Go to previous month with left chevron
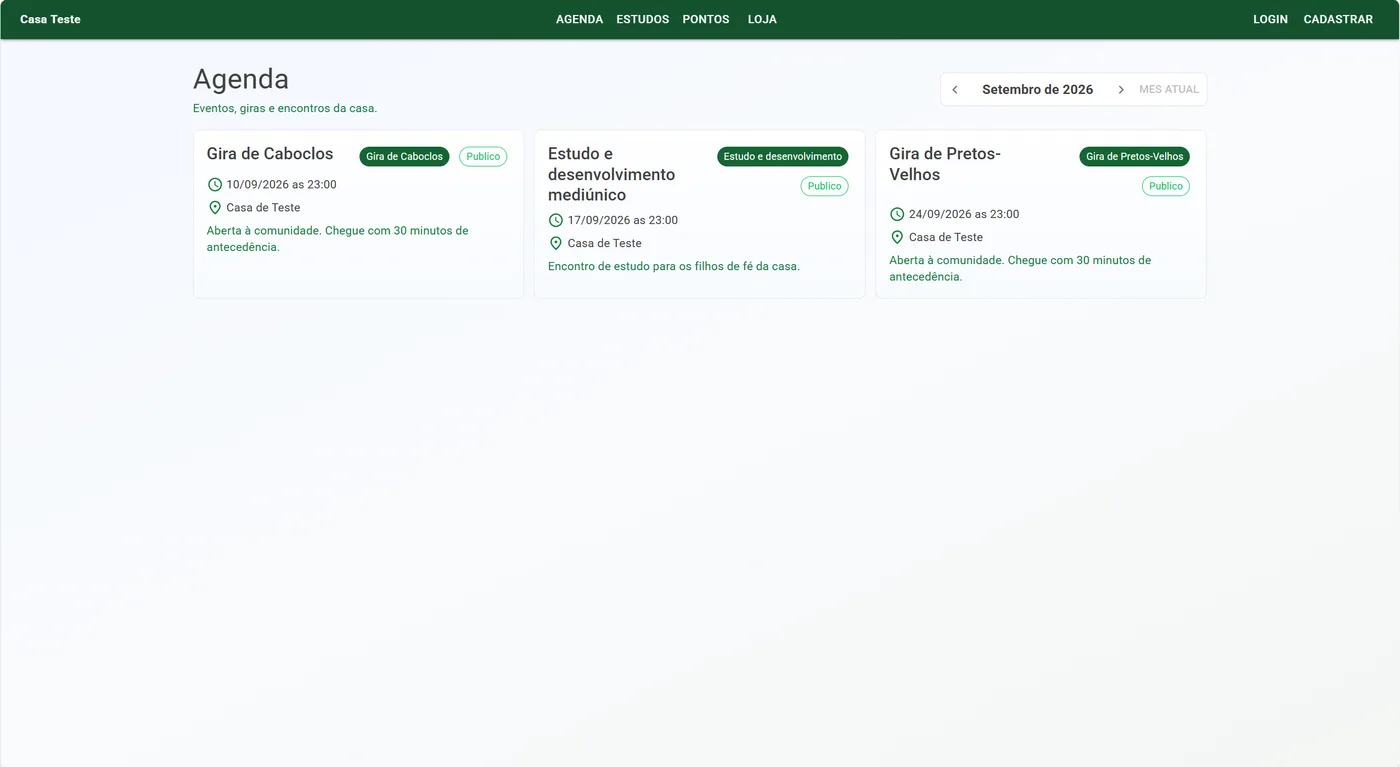This screenshot has height=767, width=1400. [x=955, y=90]
